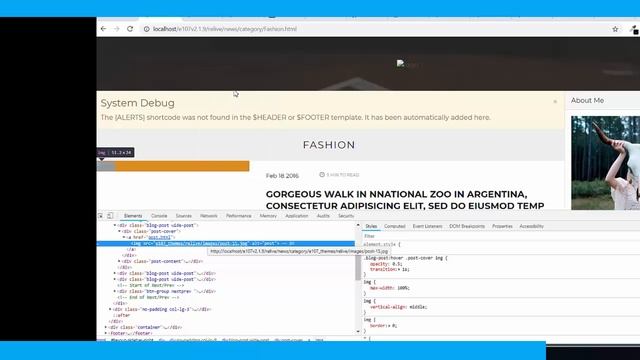Collapse the post-cover div node

pos(120,231)
